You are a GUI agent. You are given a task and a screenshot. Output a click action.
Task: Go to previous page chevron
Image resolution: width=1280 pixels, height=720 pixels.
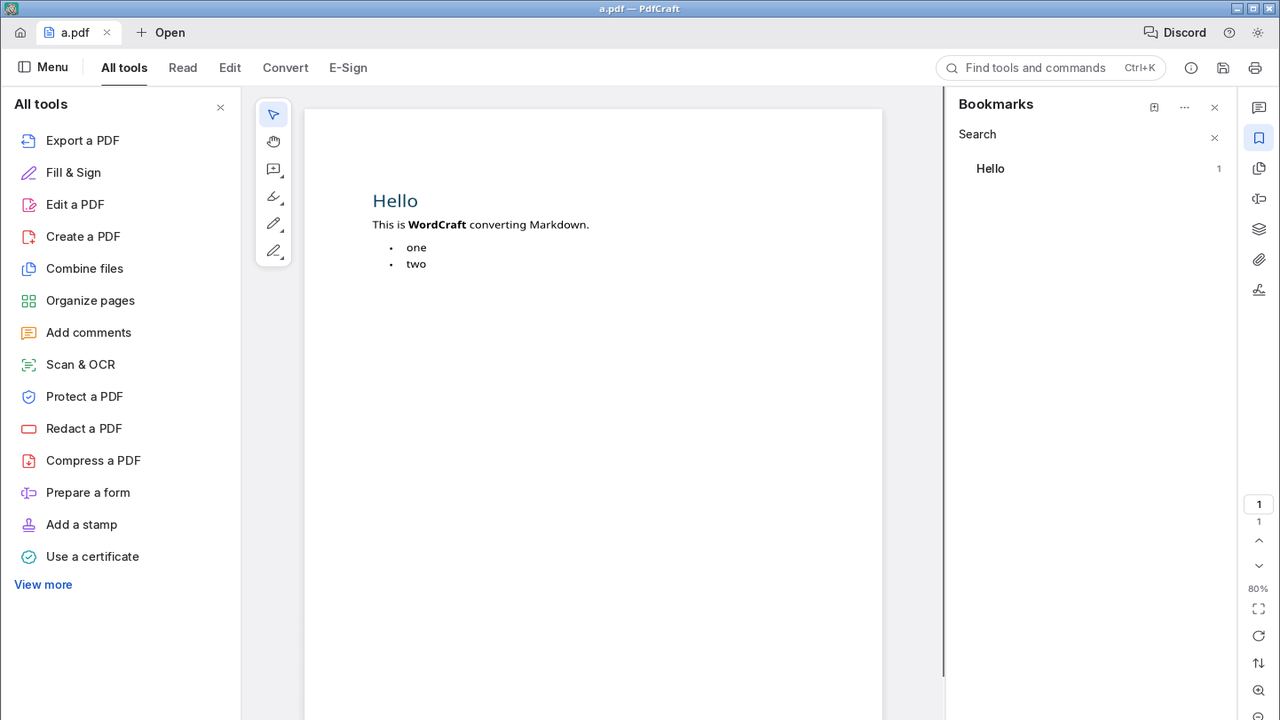[x=1259, y=541]
